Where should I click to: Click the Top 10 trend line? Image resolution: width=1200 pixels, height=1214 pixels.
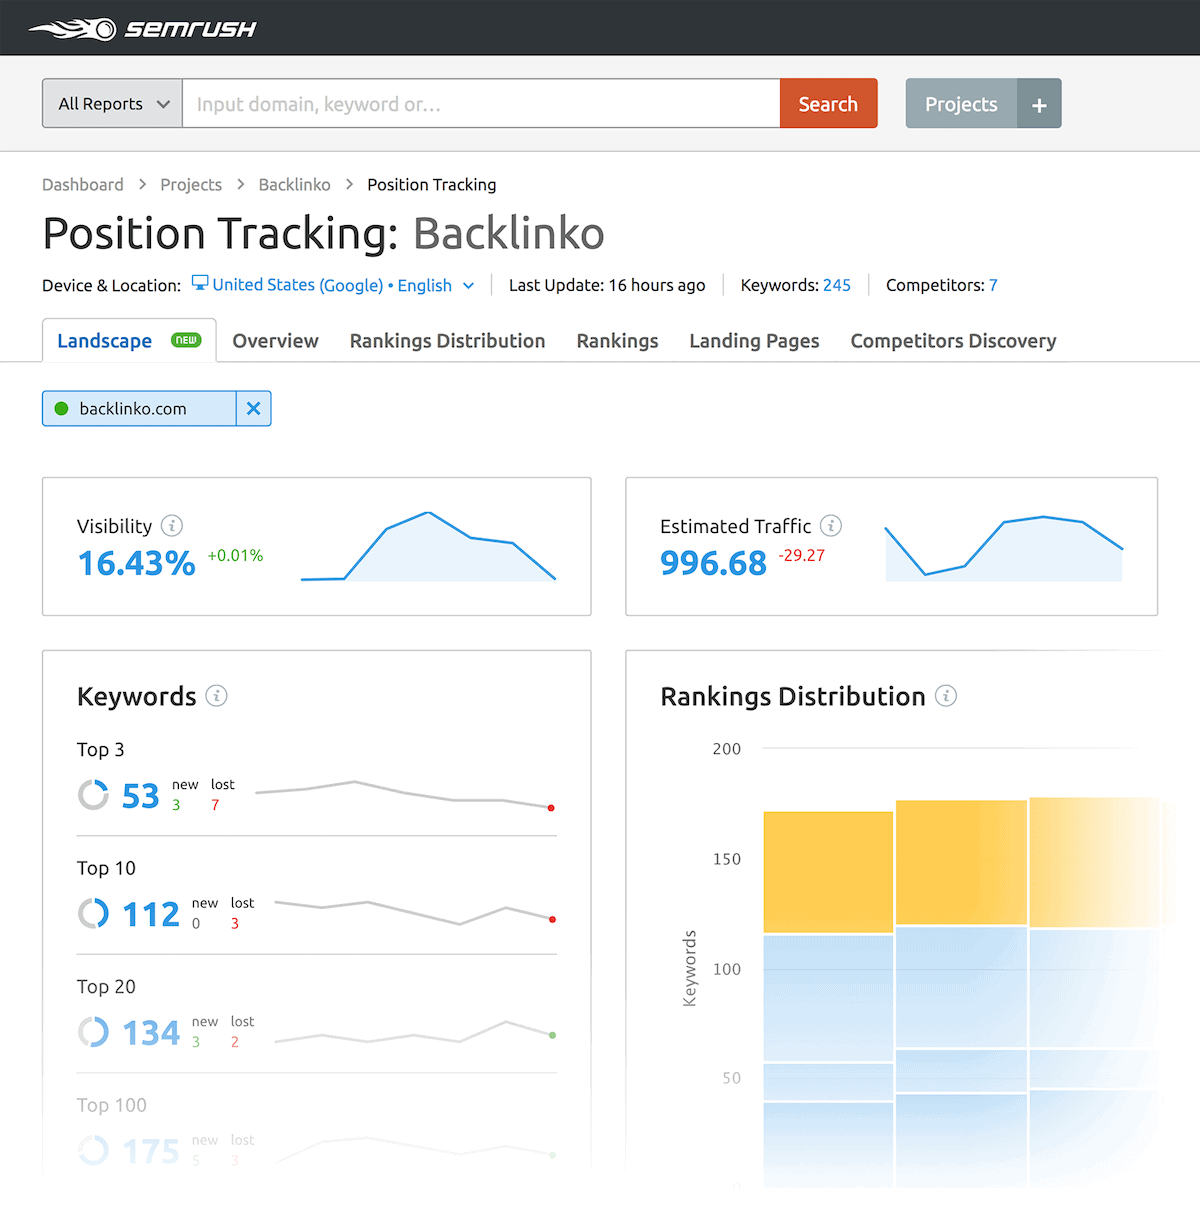point(415,911)
